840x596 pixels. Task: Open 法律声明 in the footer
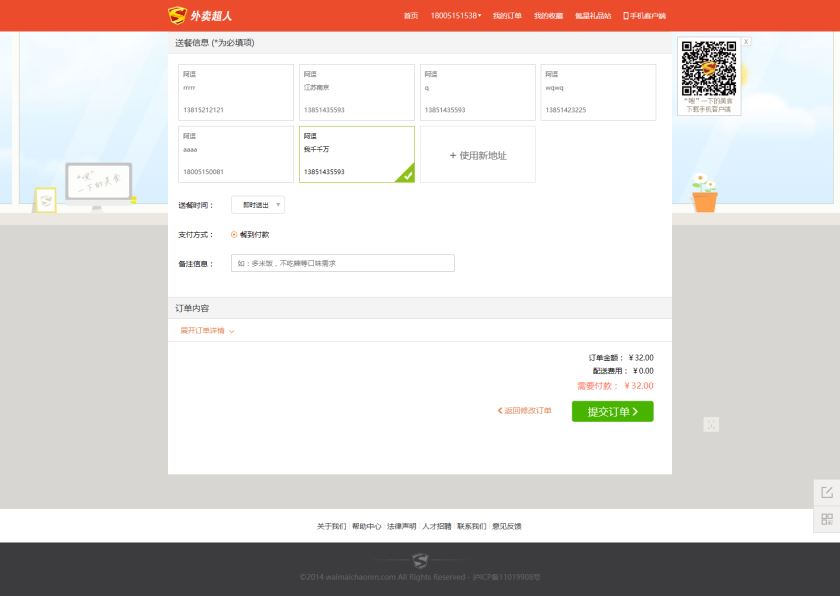(x=402, y=526)
